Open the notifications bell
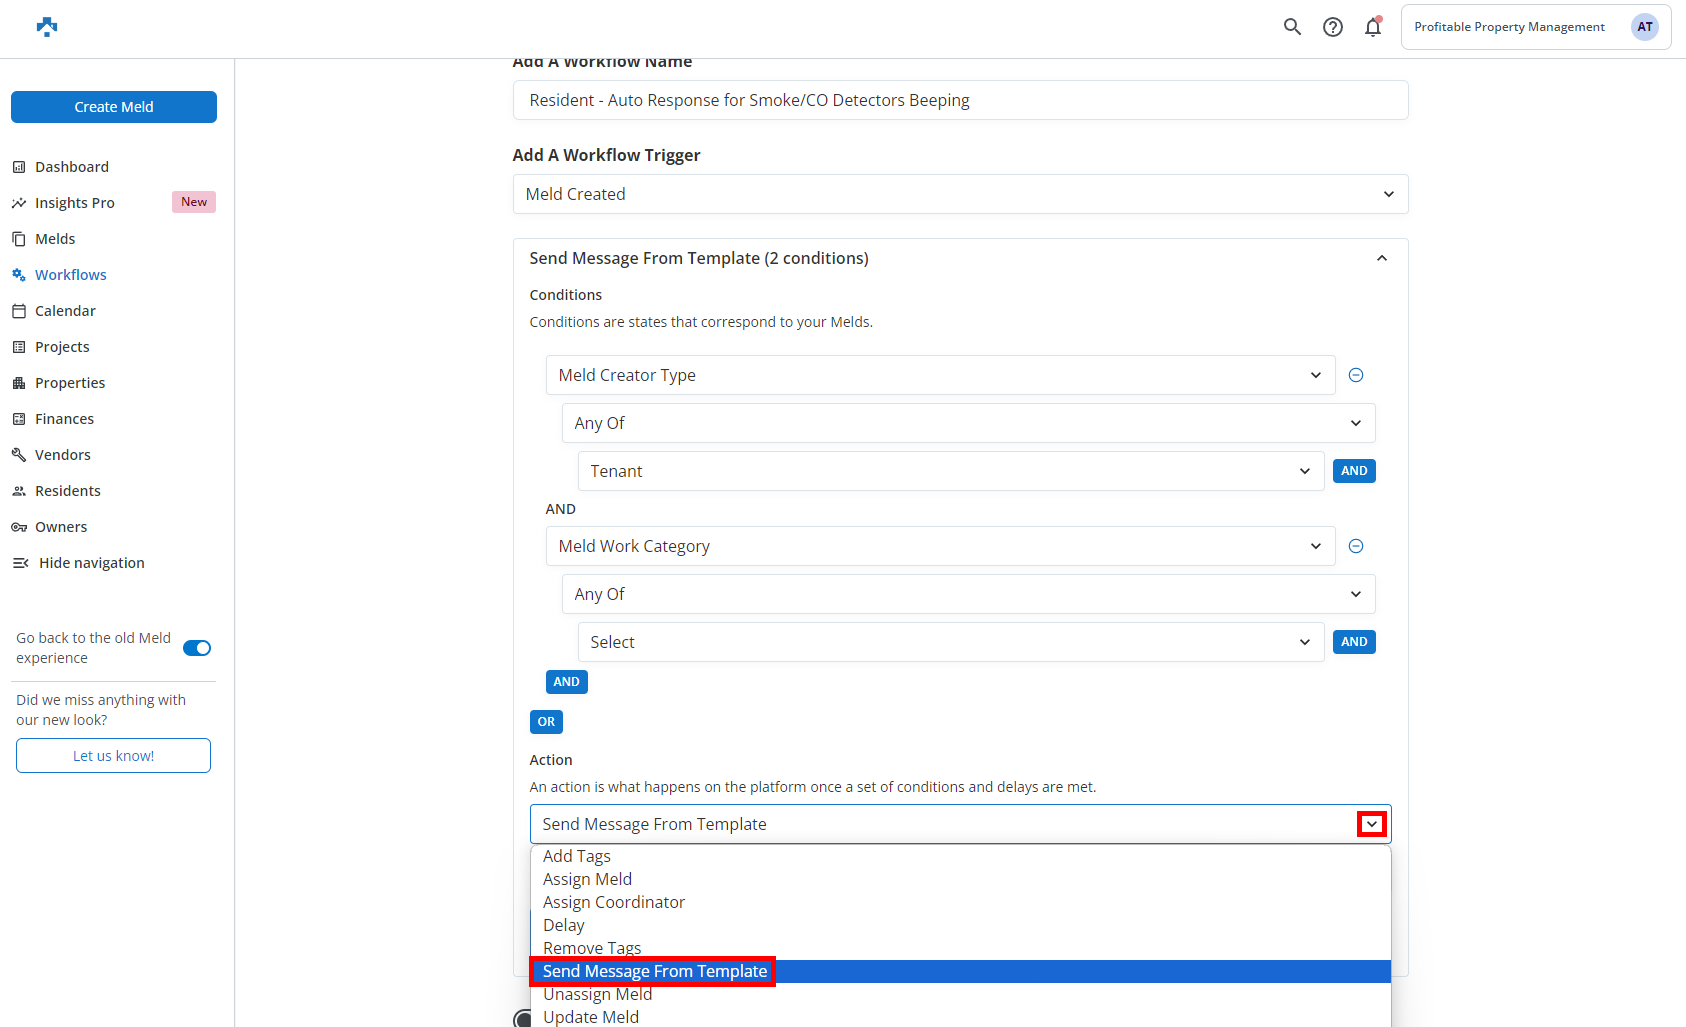Image resolution: width=1686 pixels, height=1027 pixels. (1373, 27)
